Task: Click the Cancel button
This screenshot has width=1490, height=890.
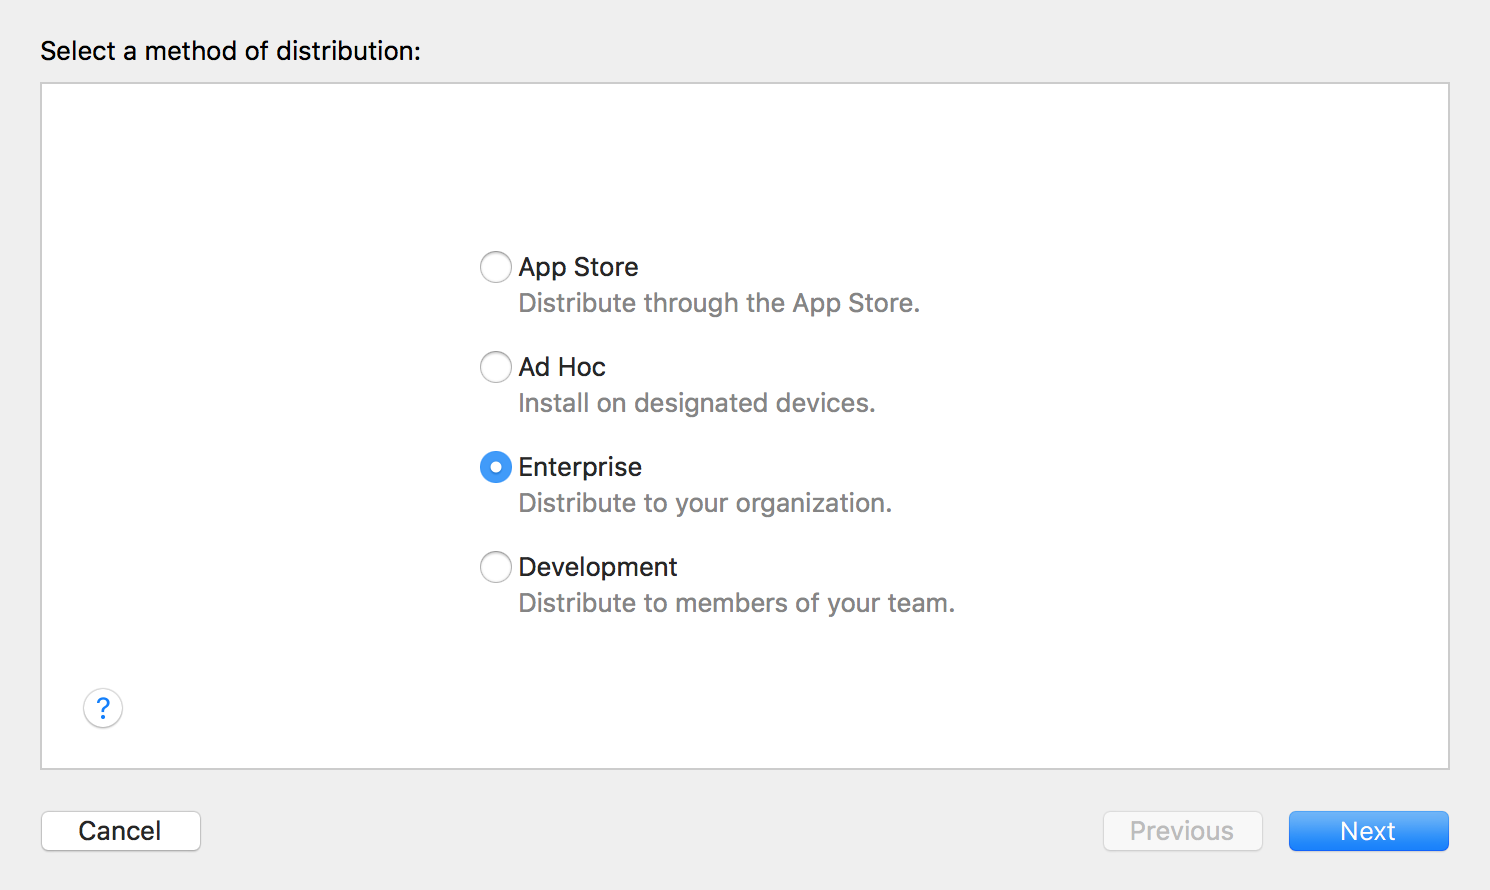Action: point(121,831)
